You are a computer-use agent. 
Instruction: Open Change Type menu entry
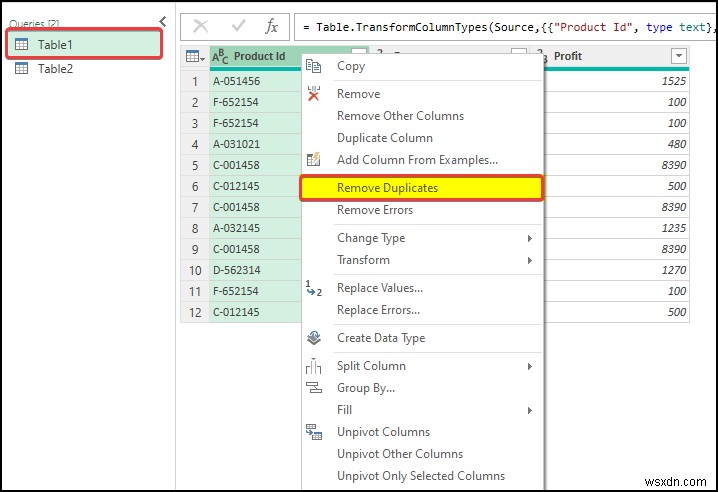(x=371, y=238)
